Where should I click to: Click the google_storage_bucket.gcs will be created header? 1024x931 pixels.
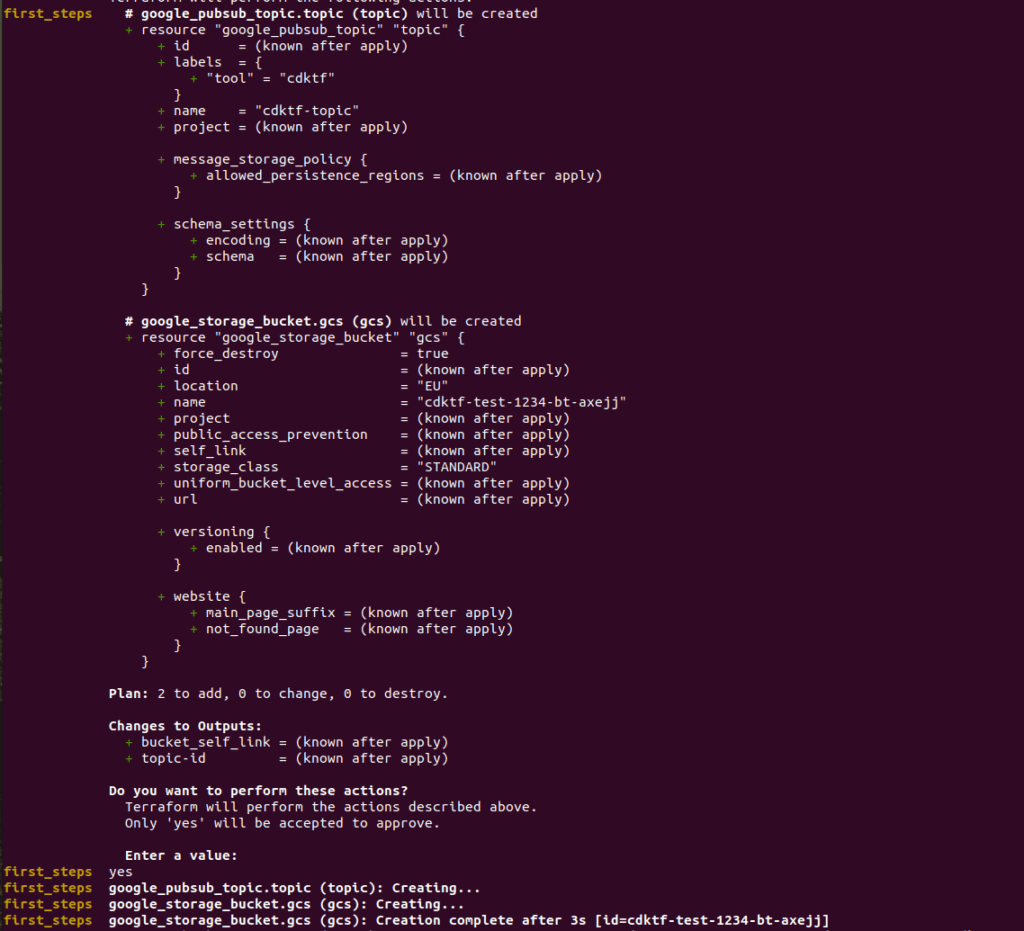(323, 321)
